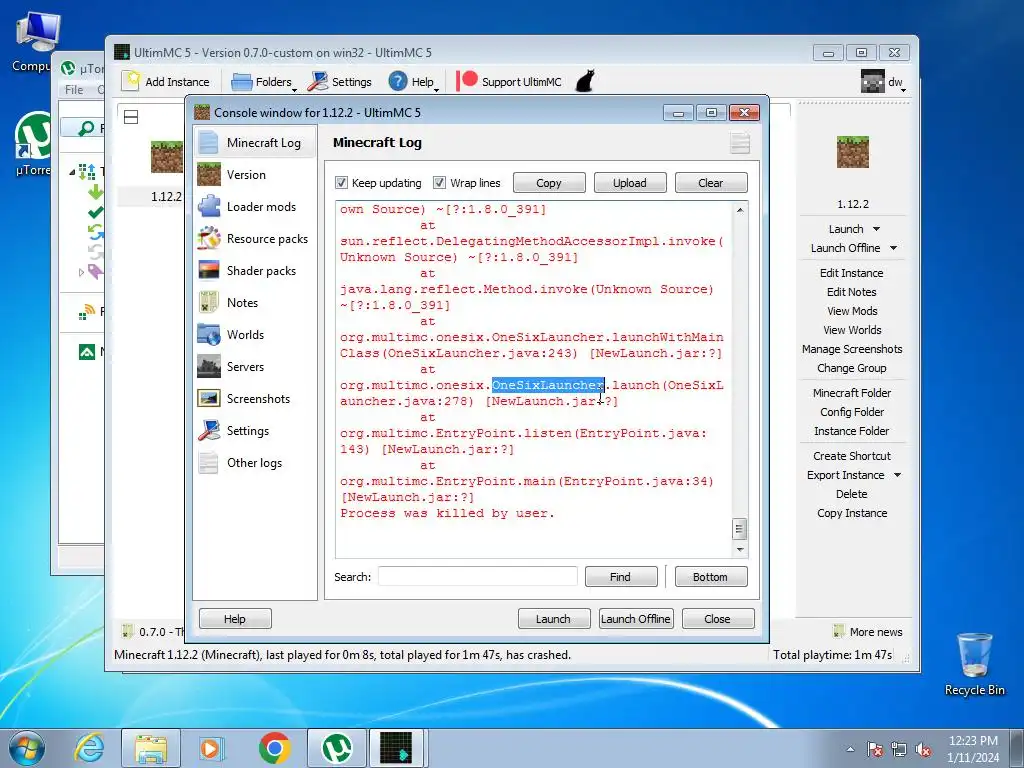The width and height of the screenshot is (1024, 768).
Task: Open the Recycle Bin
Action: click(x=974, y=664)
